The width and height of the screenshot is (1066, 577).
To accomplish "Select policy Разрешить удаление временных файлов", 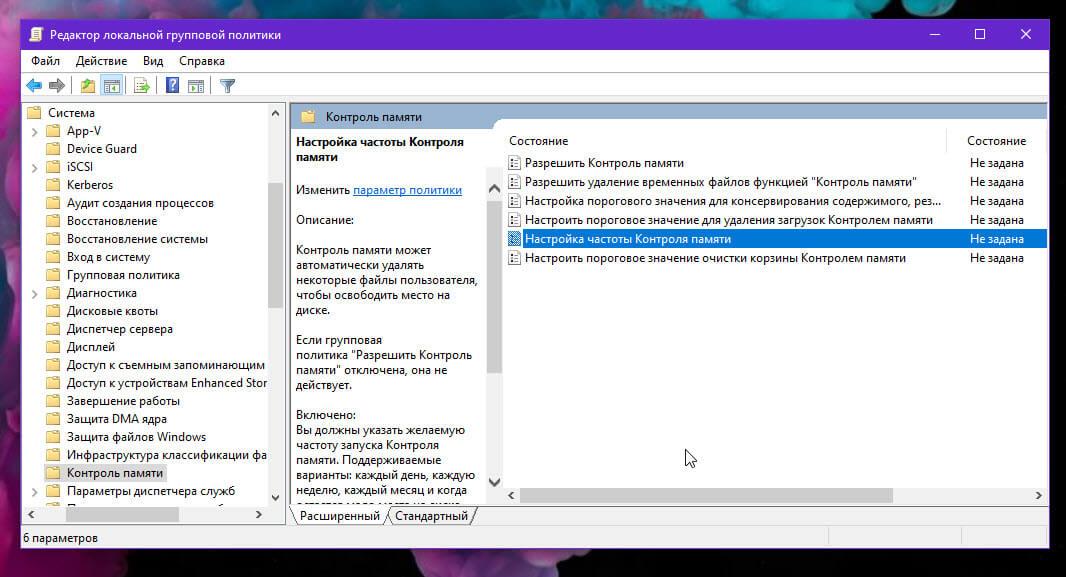I will [721, 182].
